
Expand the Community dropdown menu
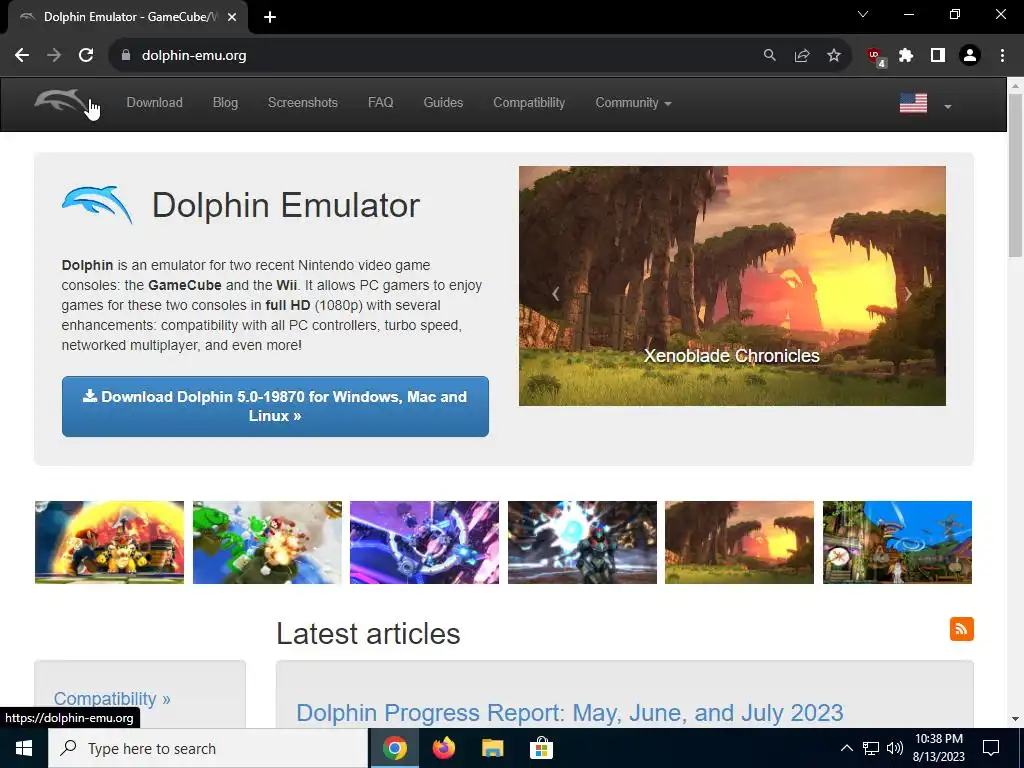click(x=633, y=103)
